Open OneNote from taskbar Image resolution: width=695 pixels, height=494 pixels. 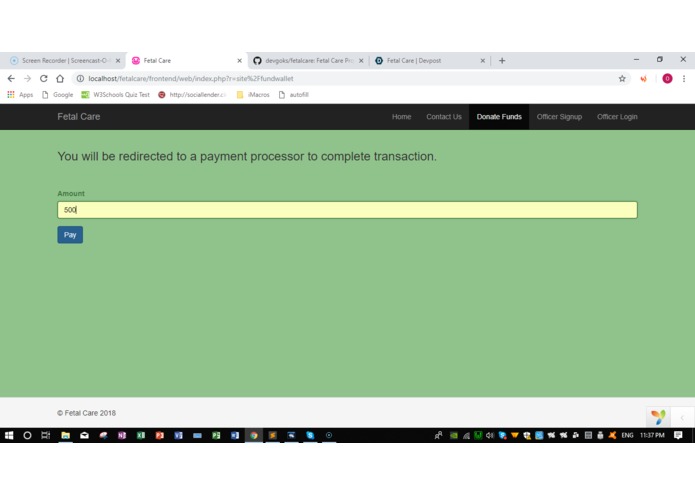122,436
